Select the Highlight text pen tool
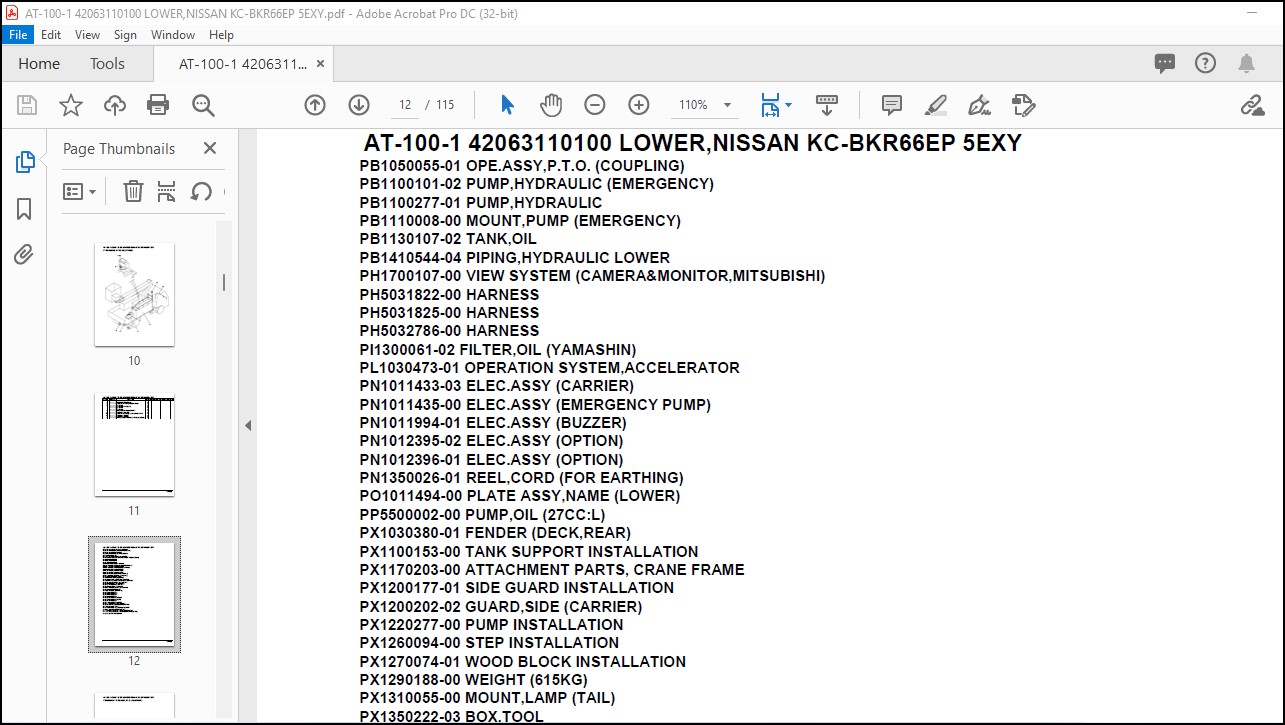This screenshot has height=725, width=1285. pos(936,105)
